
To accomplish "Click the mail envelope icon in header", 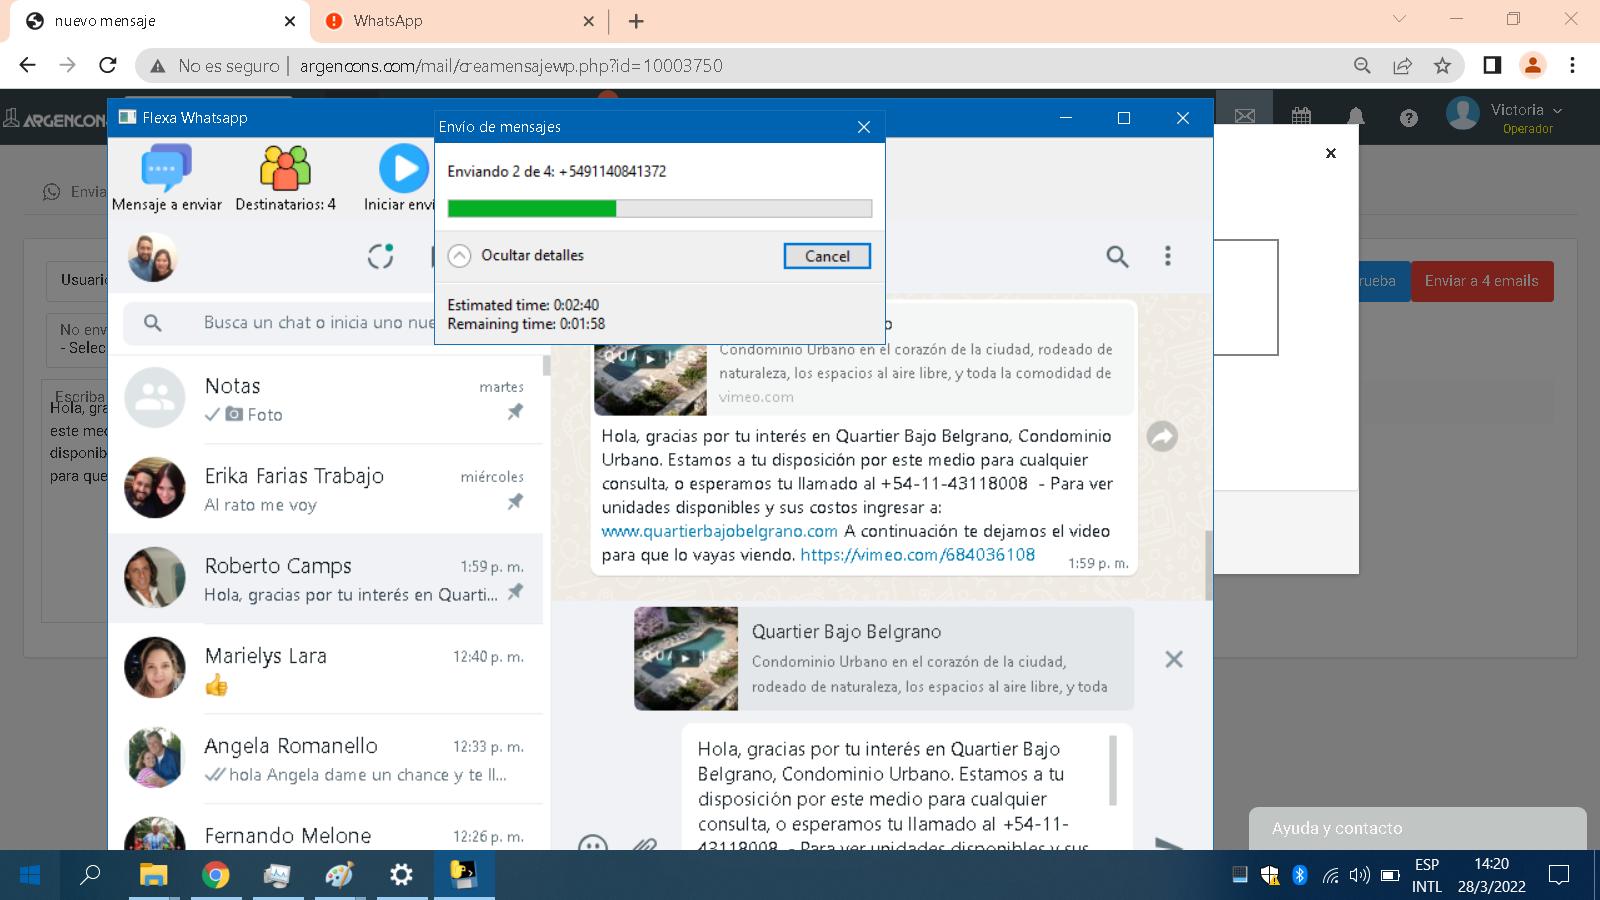I will point(1245,116).
